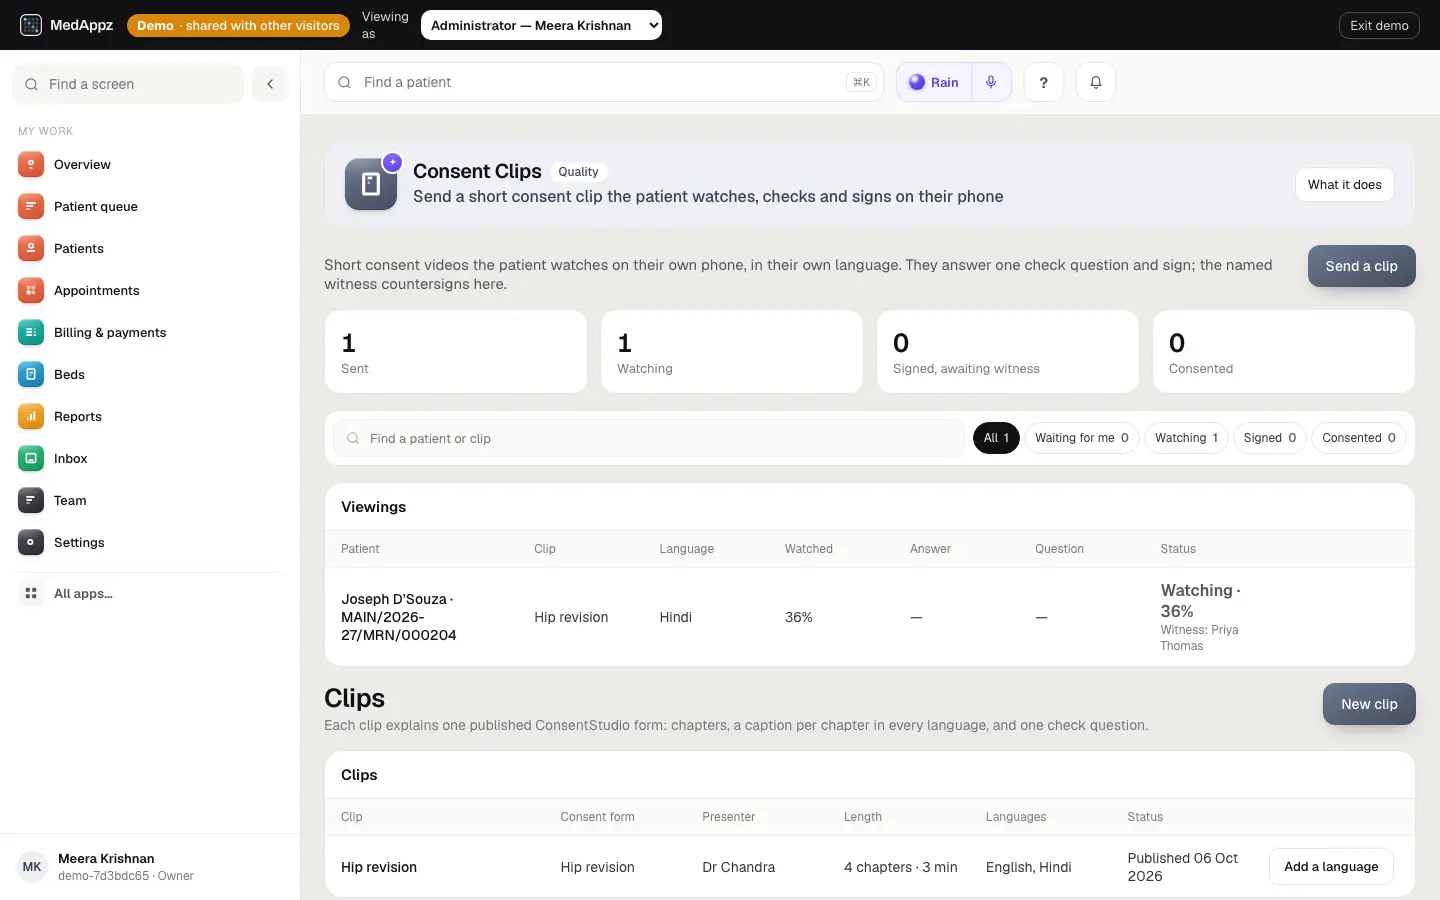
Task: Click What it does button
Action: 1345,184
